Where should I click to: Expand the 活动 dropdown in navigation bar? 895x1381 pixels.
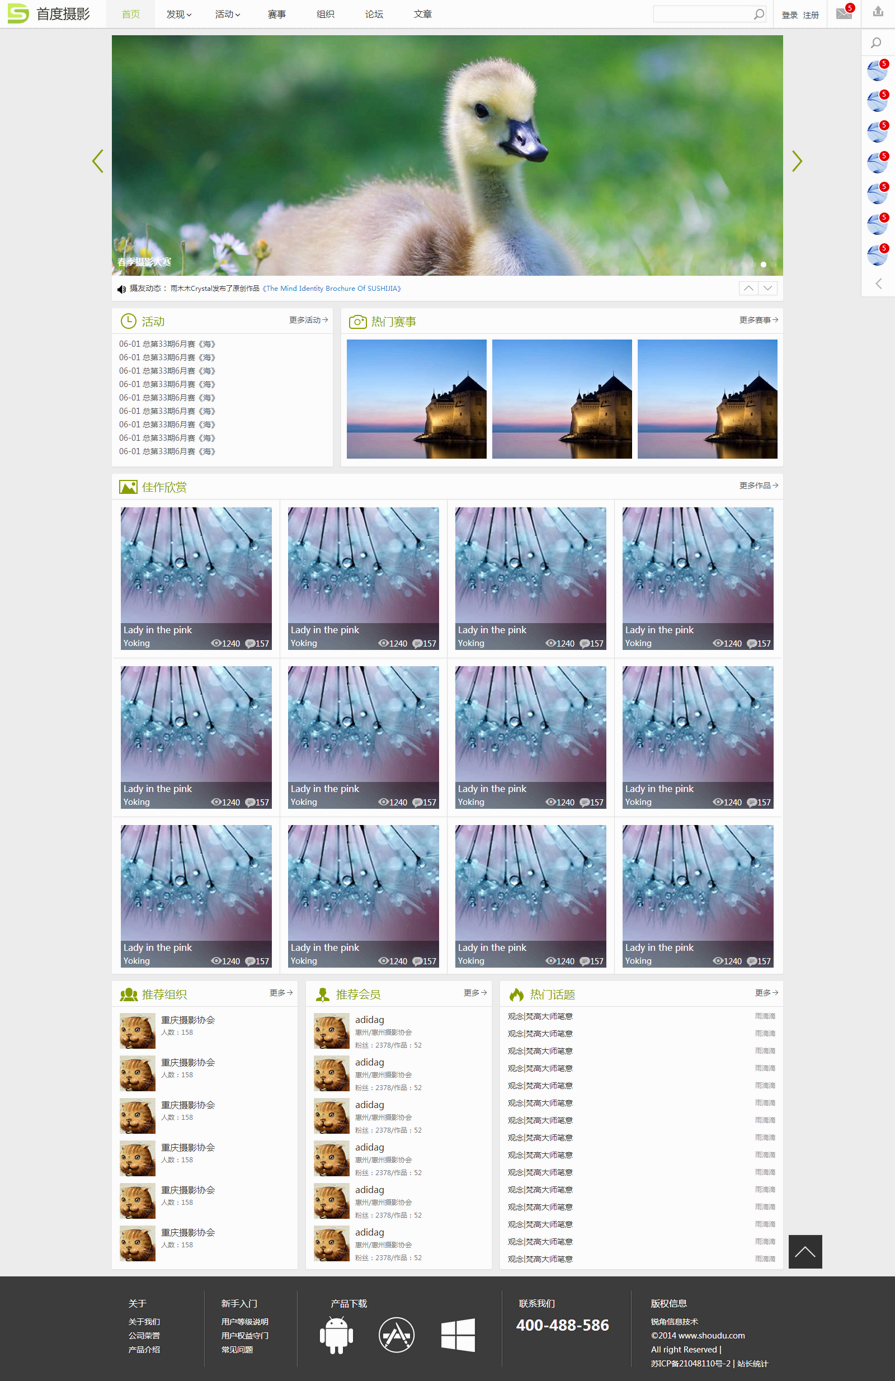227,14
